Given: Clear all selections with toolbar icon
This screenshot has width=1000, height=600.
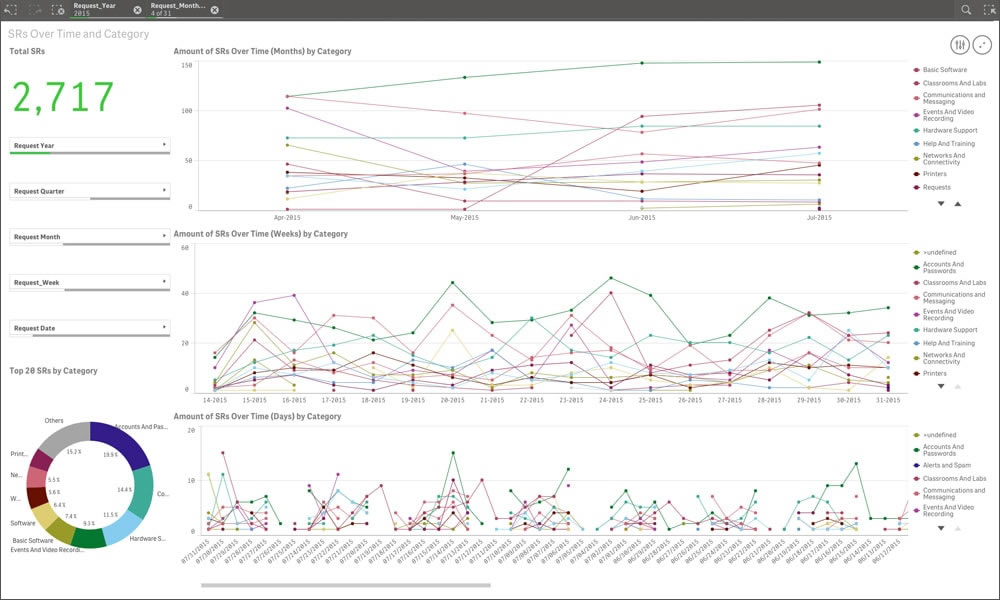Looking at the screenshot, I should point(57,10).
